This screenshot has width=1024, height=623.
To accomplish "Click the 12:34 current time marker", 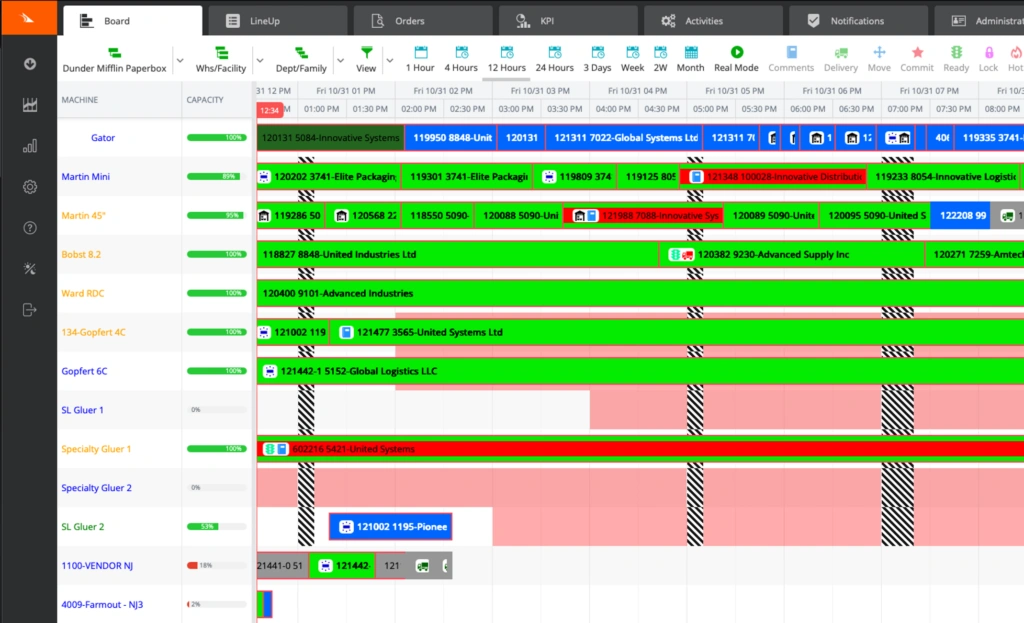I will pyautogui.click(x=269, y=110).
